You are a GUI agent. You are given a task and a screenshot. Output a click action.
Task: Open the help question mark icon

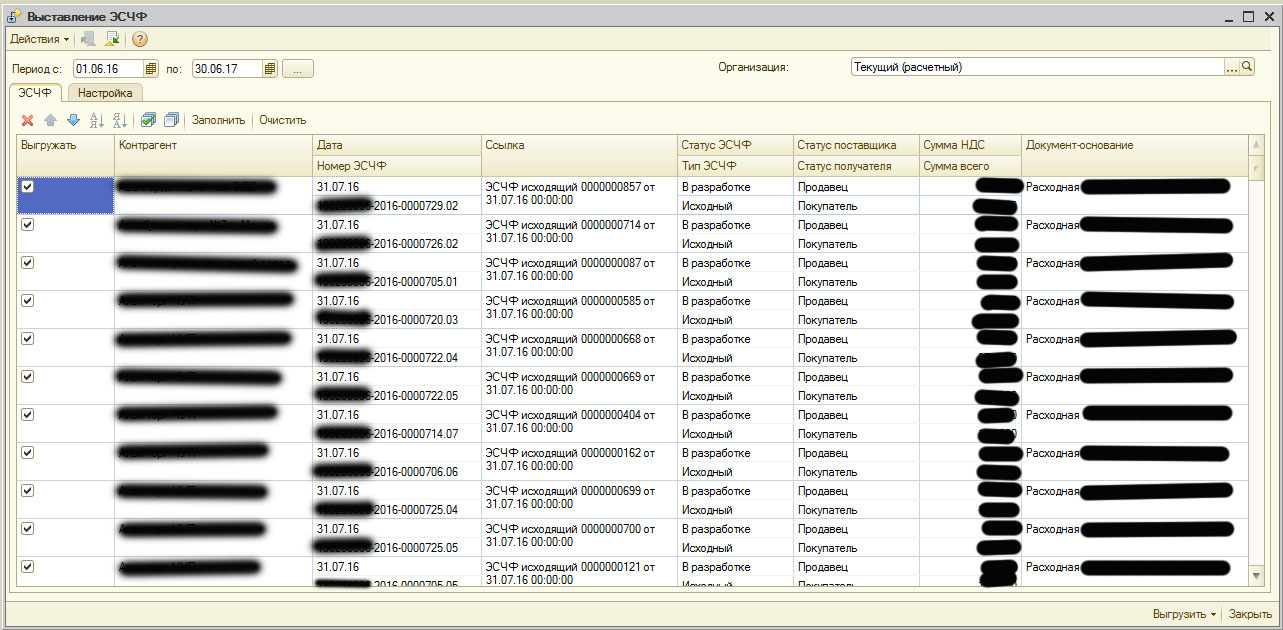pos(140,39)
